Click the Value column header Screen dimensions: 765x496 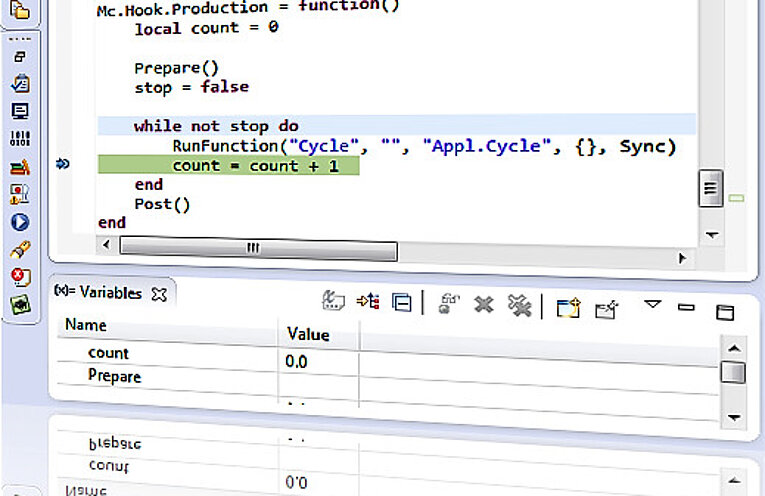coord(308,334)
